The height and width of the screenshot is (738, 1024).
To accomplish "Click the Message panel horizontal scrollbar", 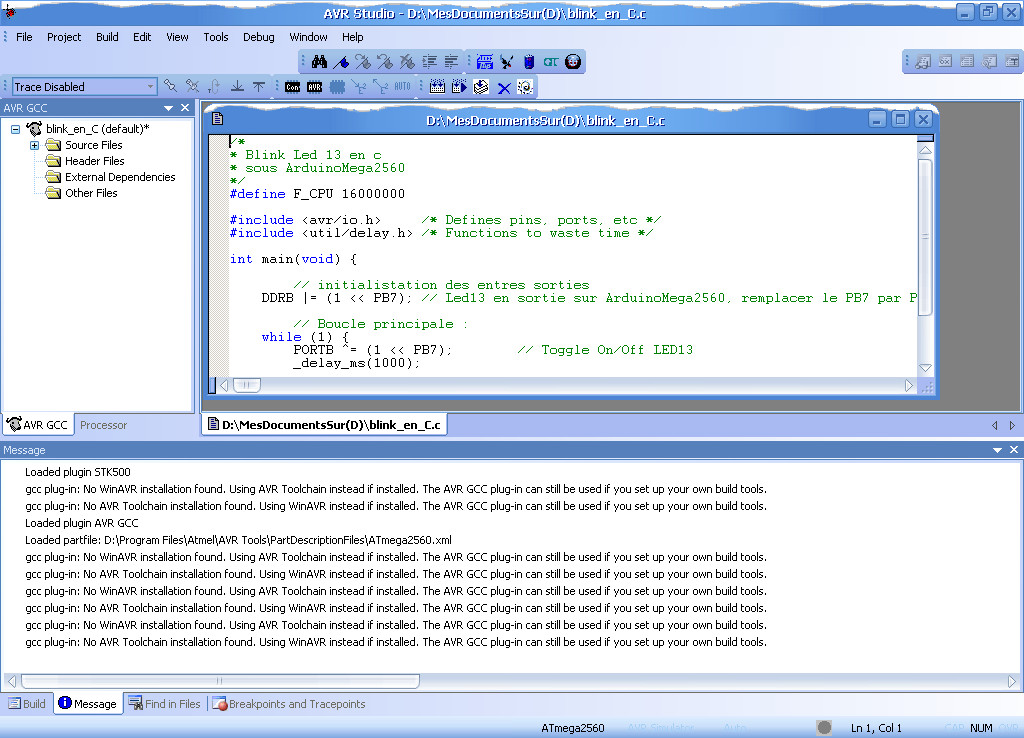I will tap(220, 682).
